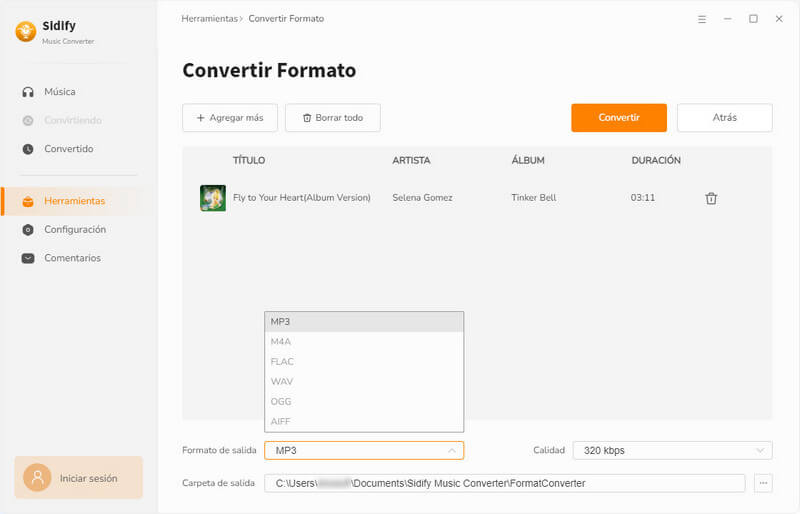Select track title Fly to Your Heart

[x=302, y=198]
